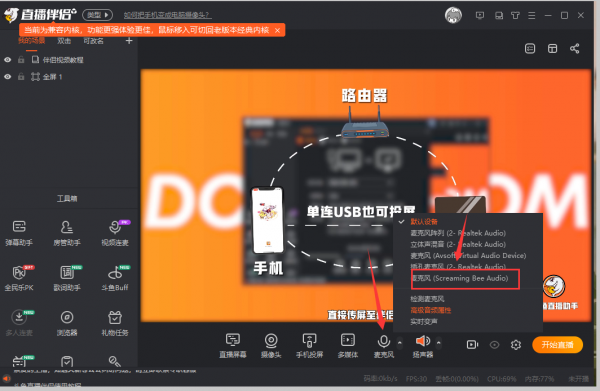
Task: Click the layout grid icon above the preview
Action: pos(552,49)
